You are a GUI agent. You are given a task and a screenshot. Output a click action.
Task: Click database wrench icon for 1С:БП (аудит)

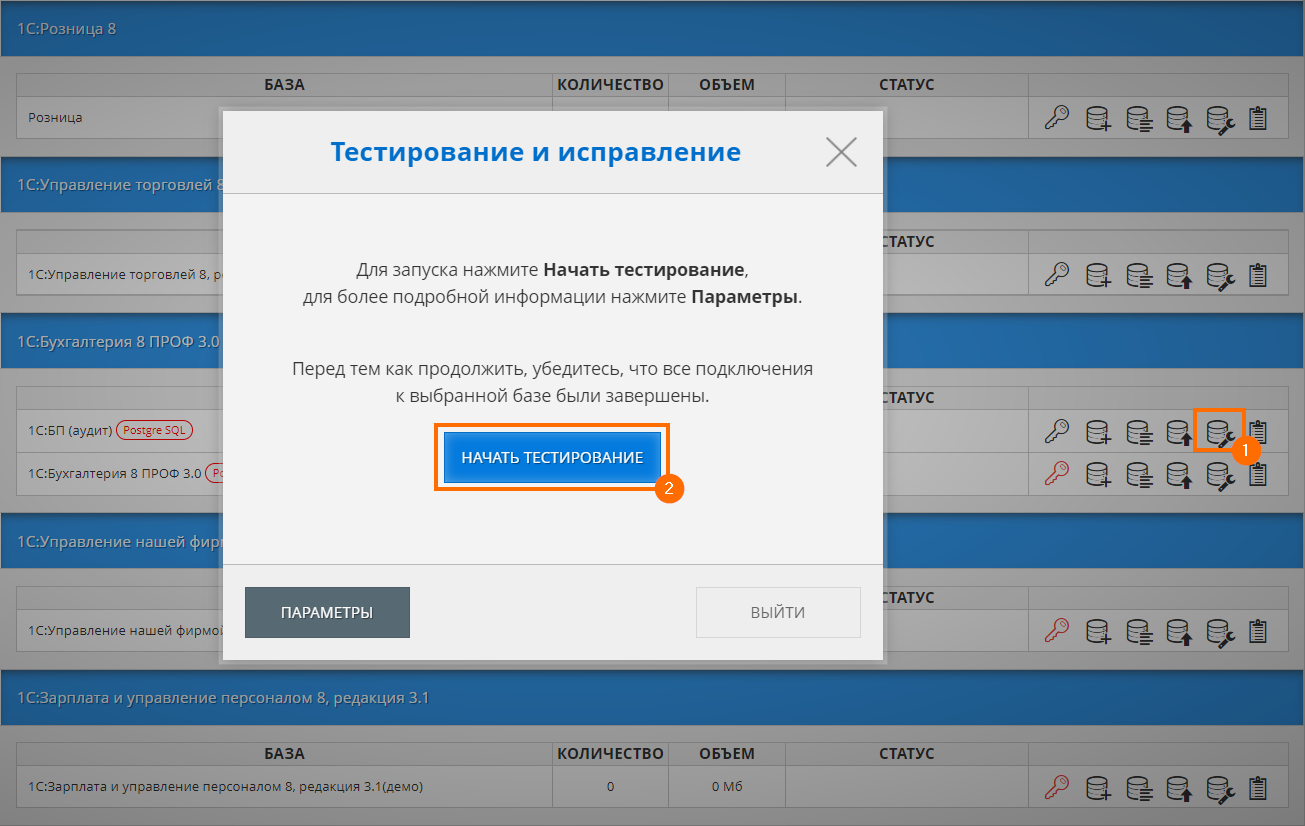[1220, 431]
